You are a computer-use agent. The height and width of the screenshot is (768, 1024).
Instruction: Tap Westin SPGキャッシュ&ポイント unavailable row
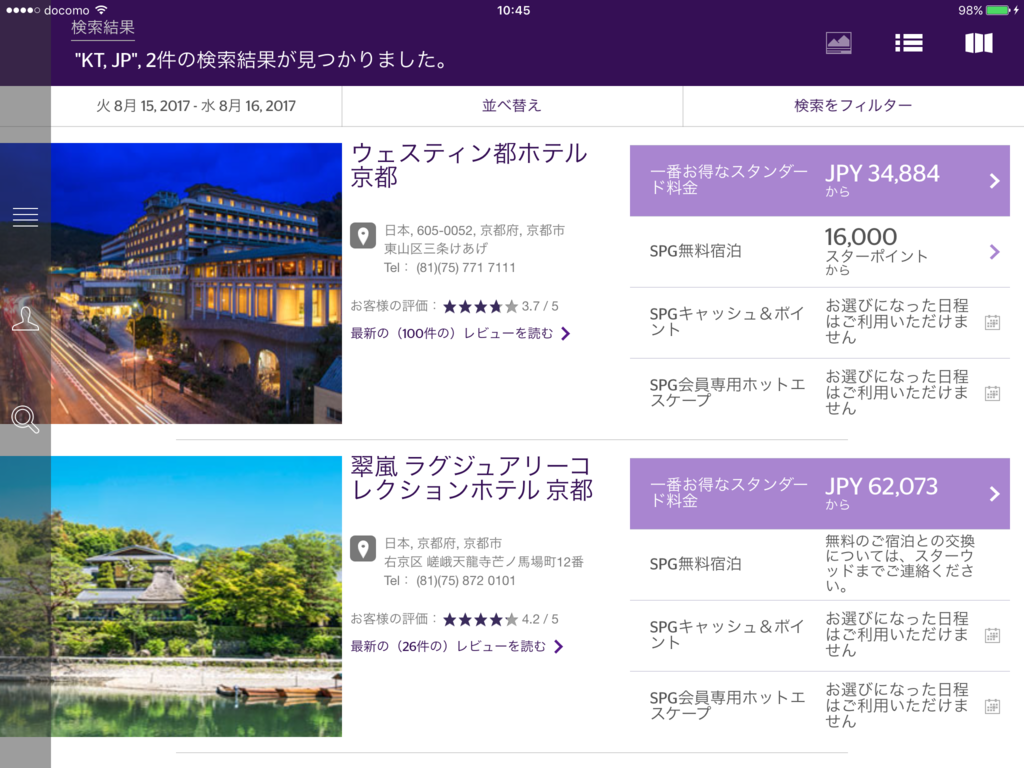point(820,322)
